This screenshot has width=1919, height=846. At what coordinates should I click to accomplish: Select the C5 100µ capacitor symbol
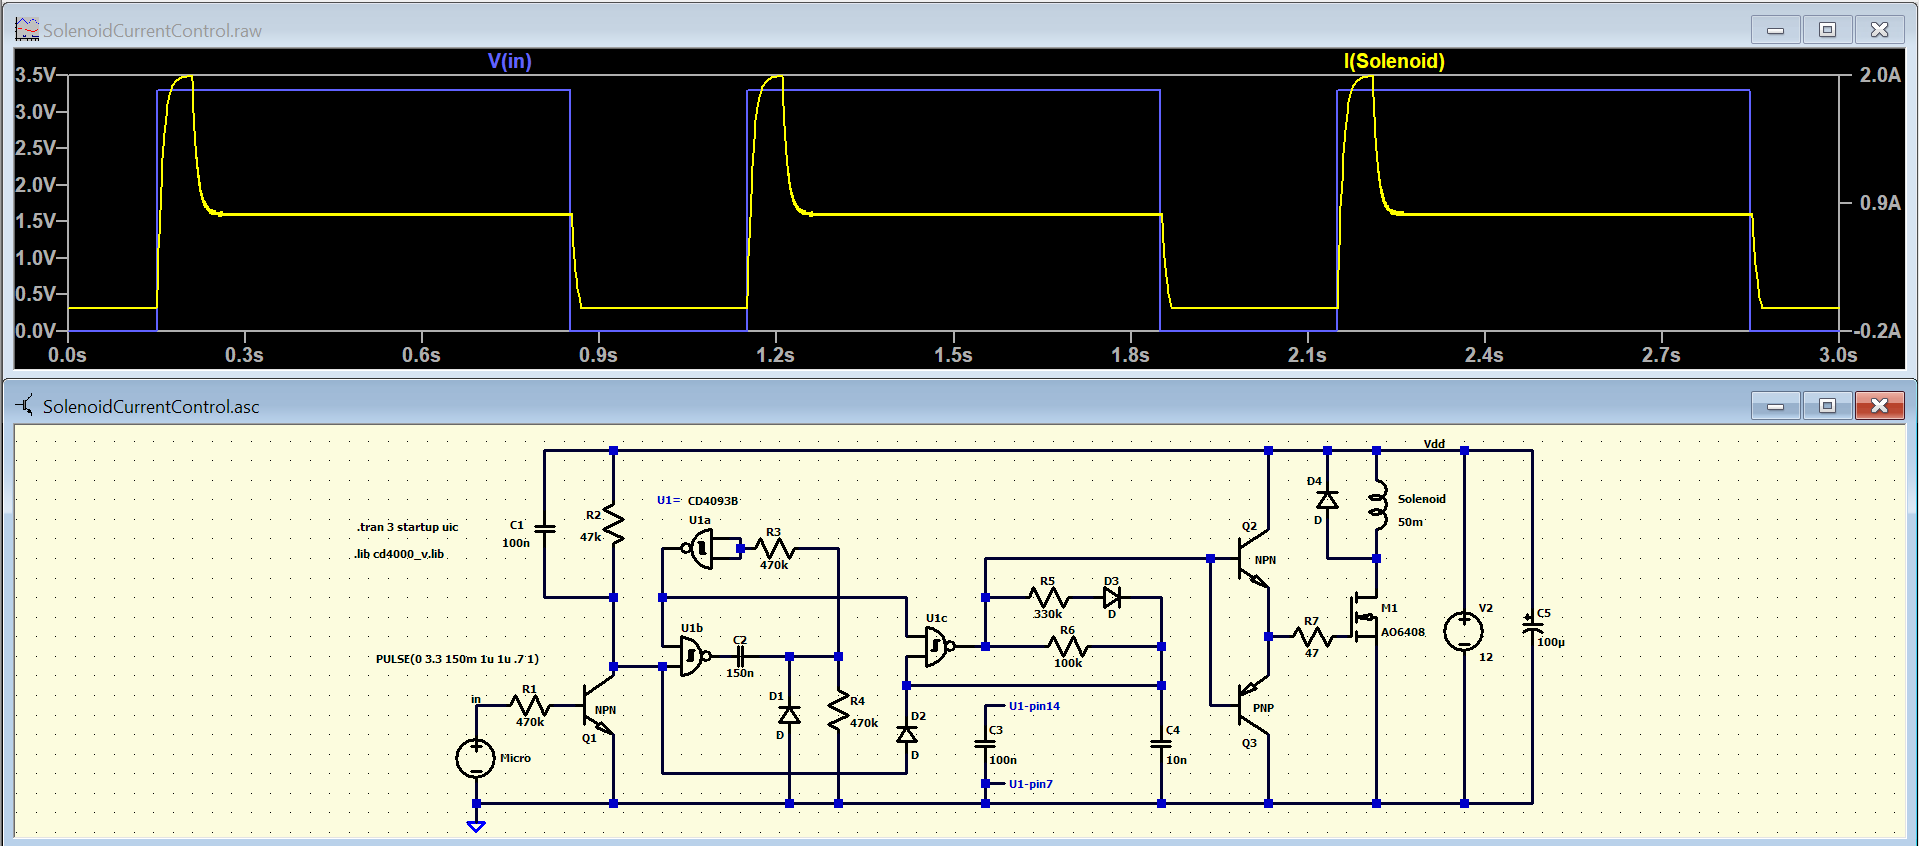click(1531, 626)
